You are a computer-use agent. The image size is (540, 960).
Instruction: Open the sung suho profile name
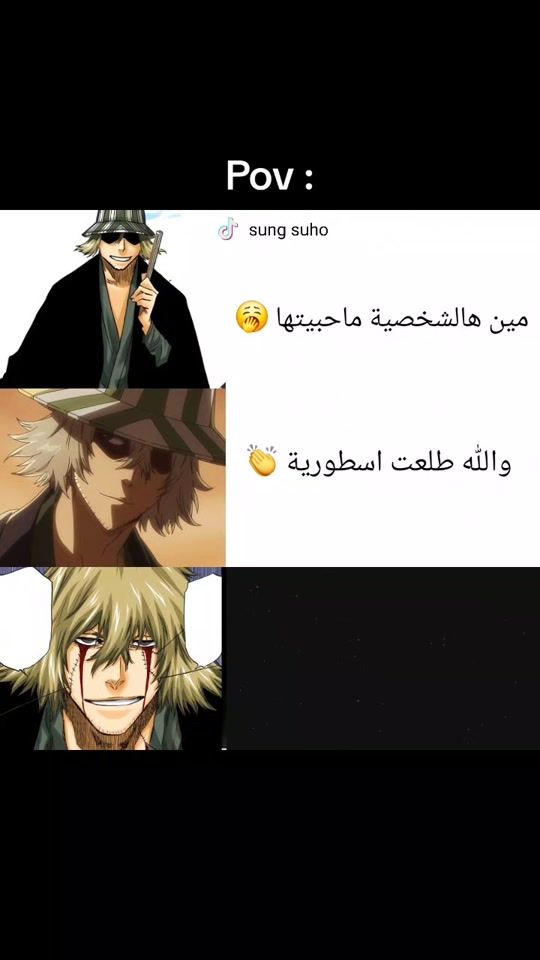click(x=288, y=231)
